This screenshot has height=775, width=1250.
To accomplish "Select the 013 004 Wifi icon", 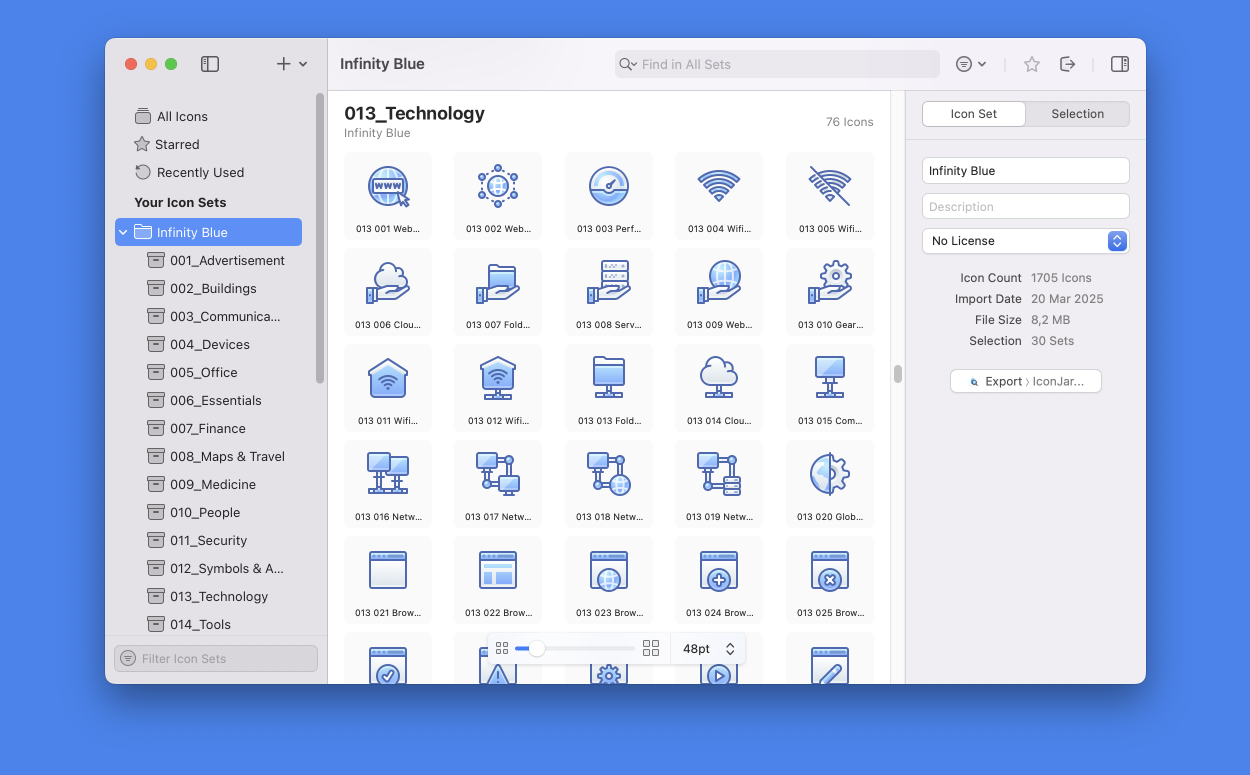I will (x=719, y=195).
